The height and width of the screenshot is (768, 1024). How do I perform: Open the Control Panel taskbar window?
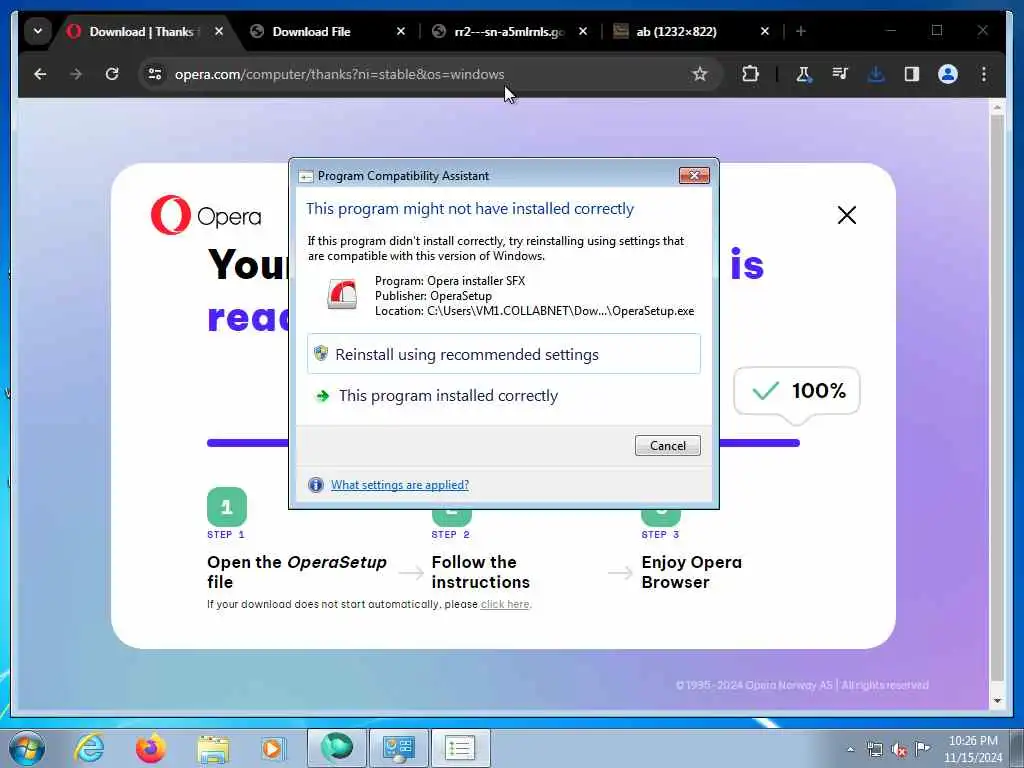398,748
